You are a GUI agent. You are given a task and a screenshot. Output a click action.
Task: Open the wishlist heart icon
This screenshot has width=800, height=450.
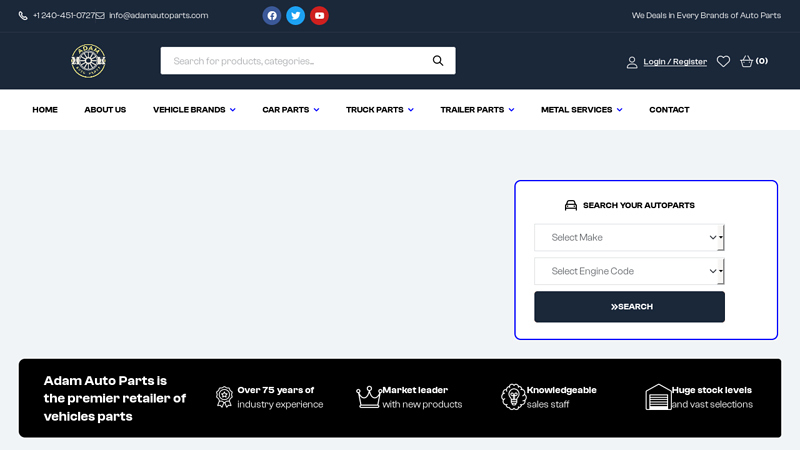point(723,61)
